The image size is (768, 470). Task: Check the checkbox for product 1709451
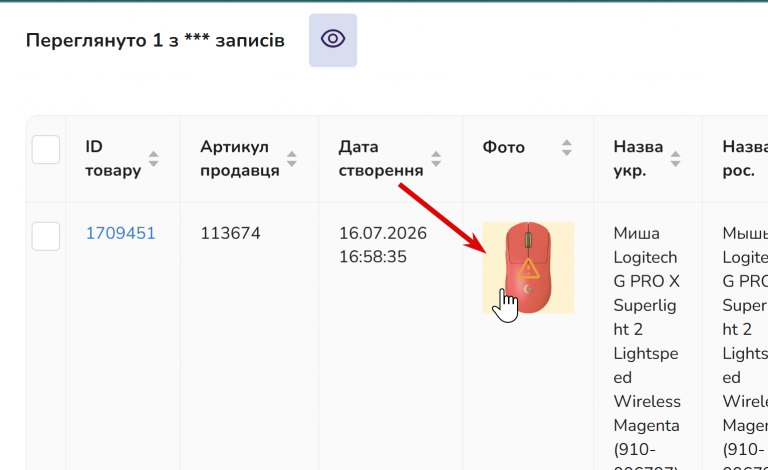coord(46,236)
